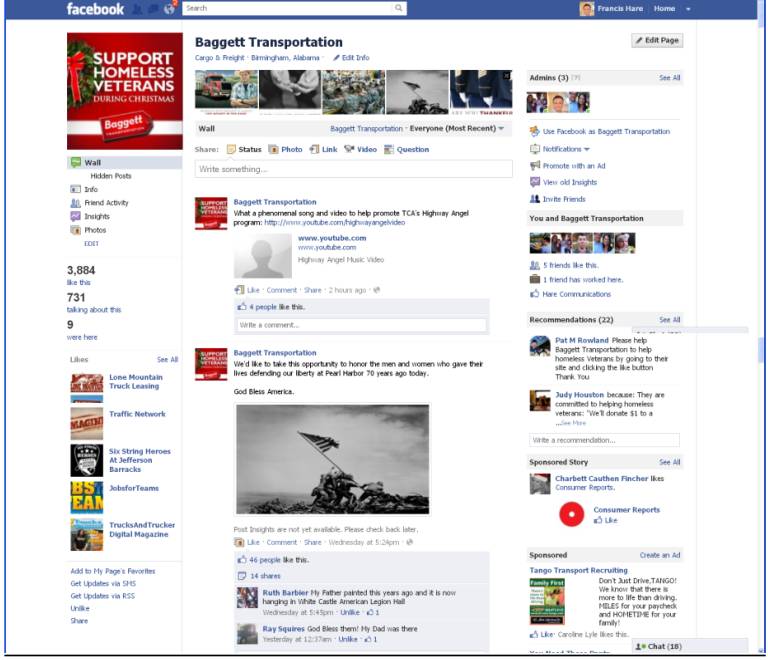This screenshot has width=768, height=660.
Task: Click the search magnifier icon
Action: [399, 8]
